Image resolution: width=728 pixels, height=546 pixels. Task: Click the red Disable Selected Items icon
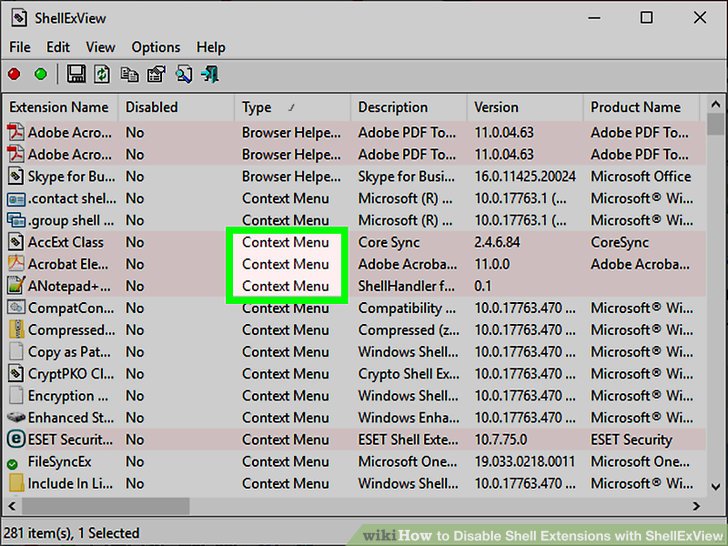(14, 74)
